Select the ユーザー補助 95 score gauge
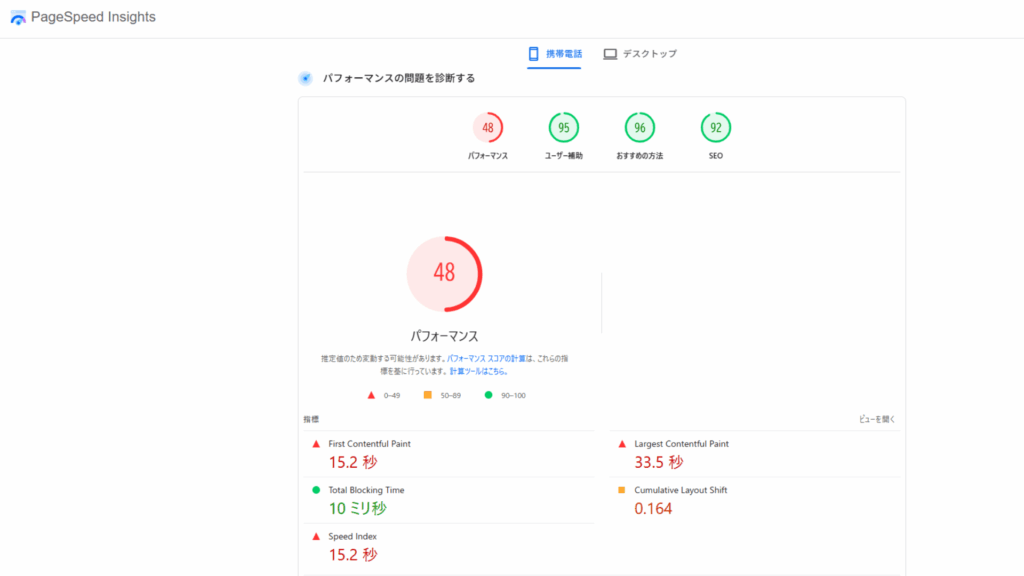The width and height of the screenshot is (1024, 576). [564, 128]
